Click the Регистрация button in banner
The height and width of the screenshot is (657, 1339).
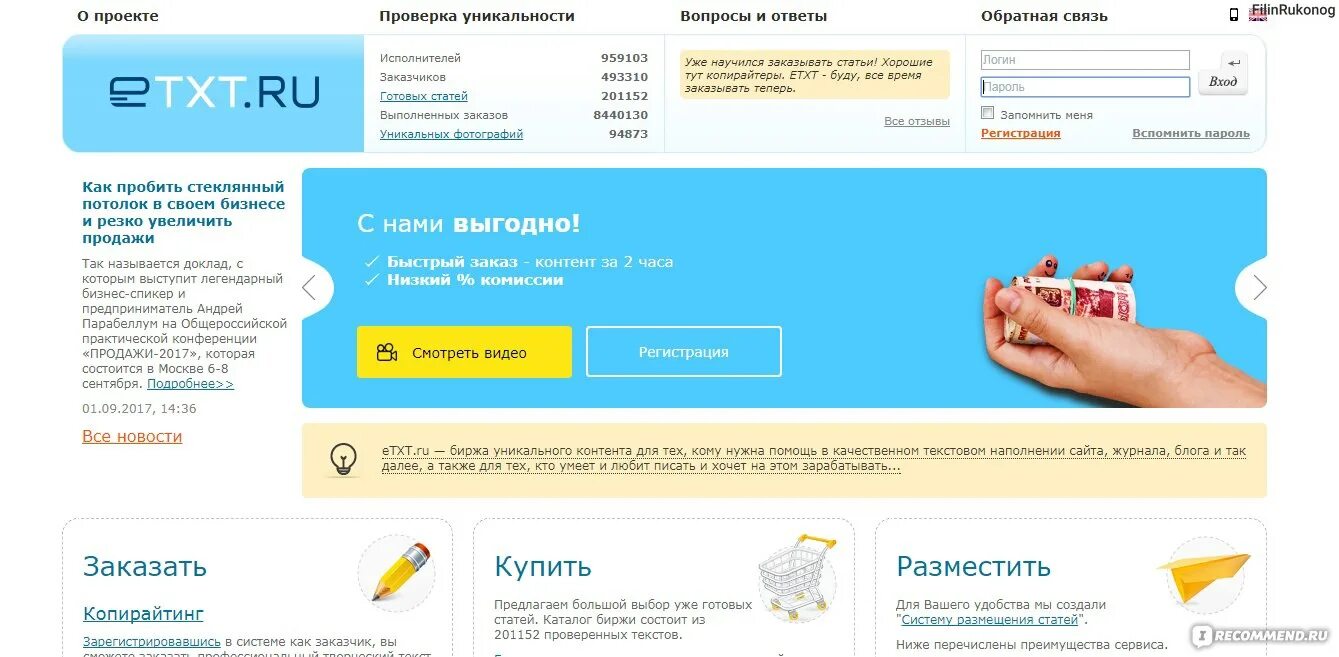pos(684,352)
